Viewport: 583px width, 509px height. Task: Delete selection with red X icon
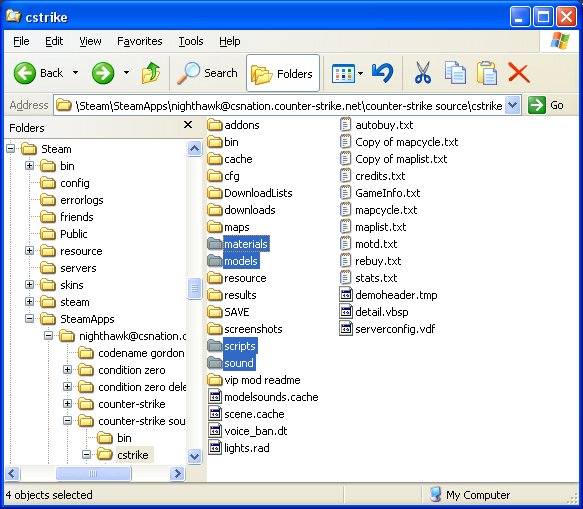(x=519, y=73)
